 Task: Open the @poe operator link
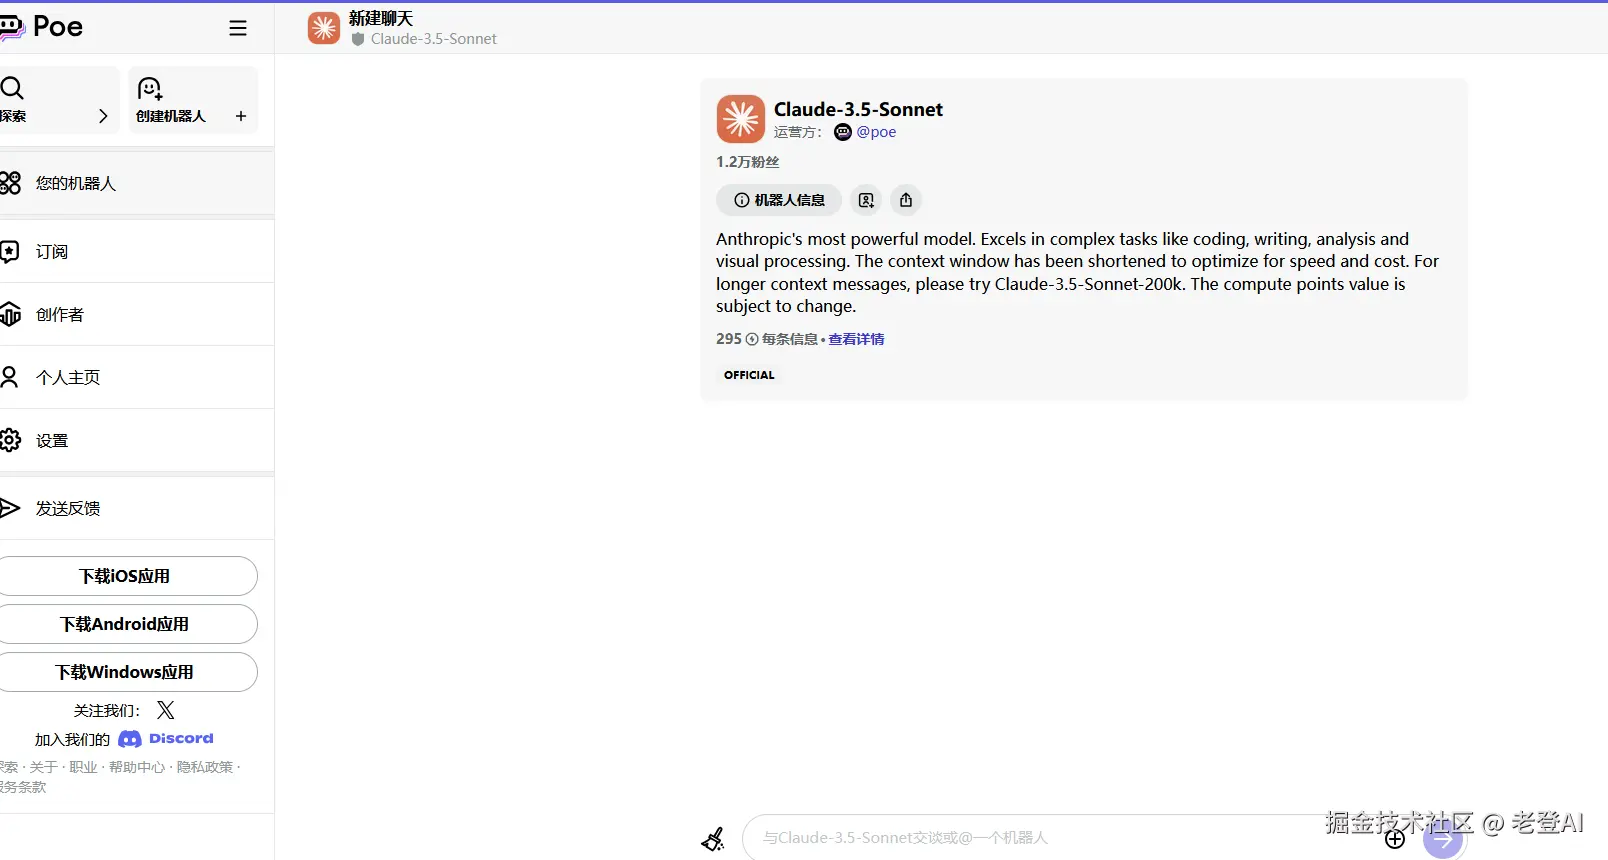[x=876, y=132]
